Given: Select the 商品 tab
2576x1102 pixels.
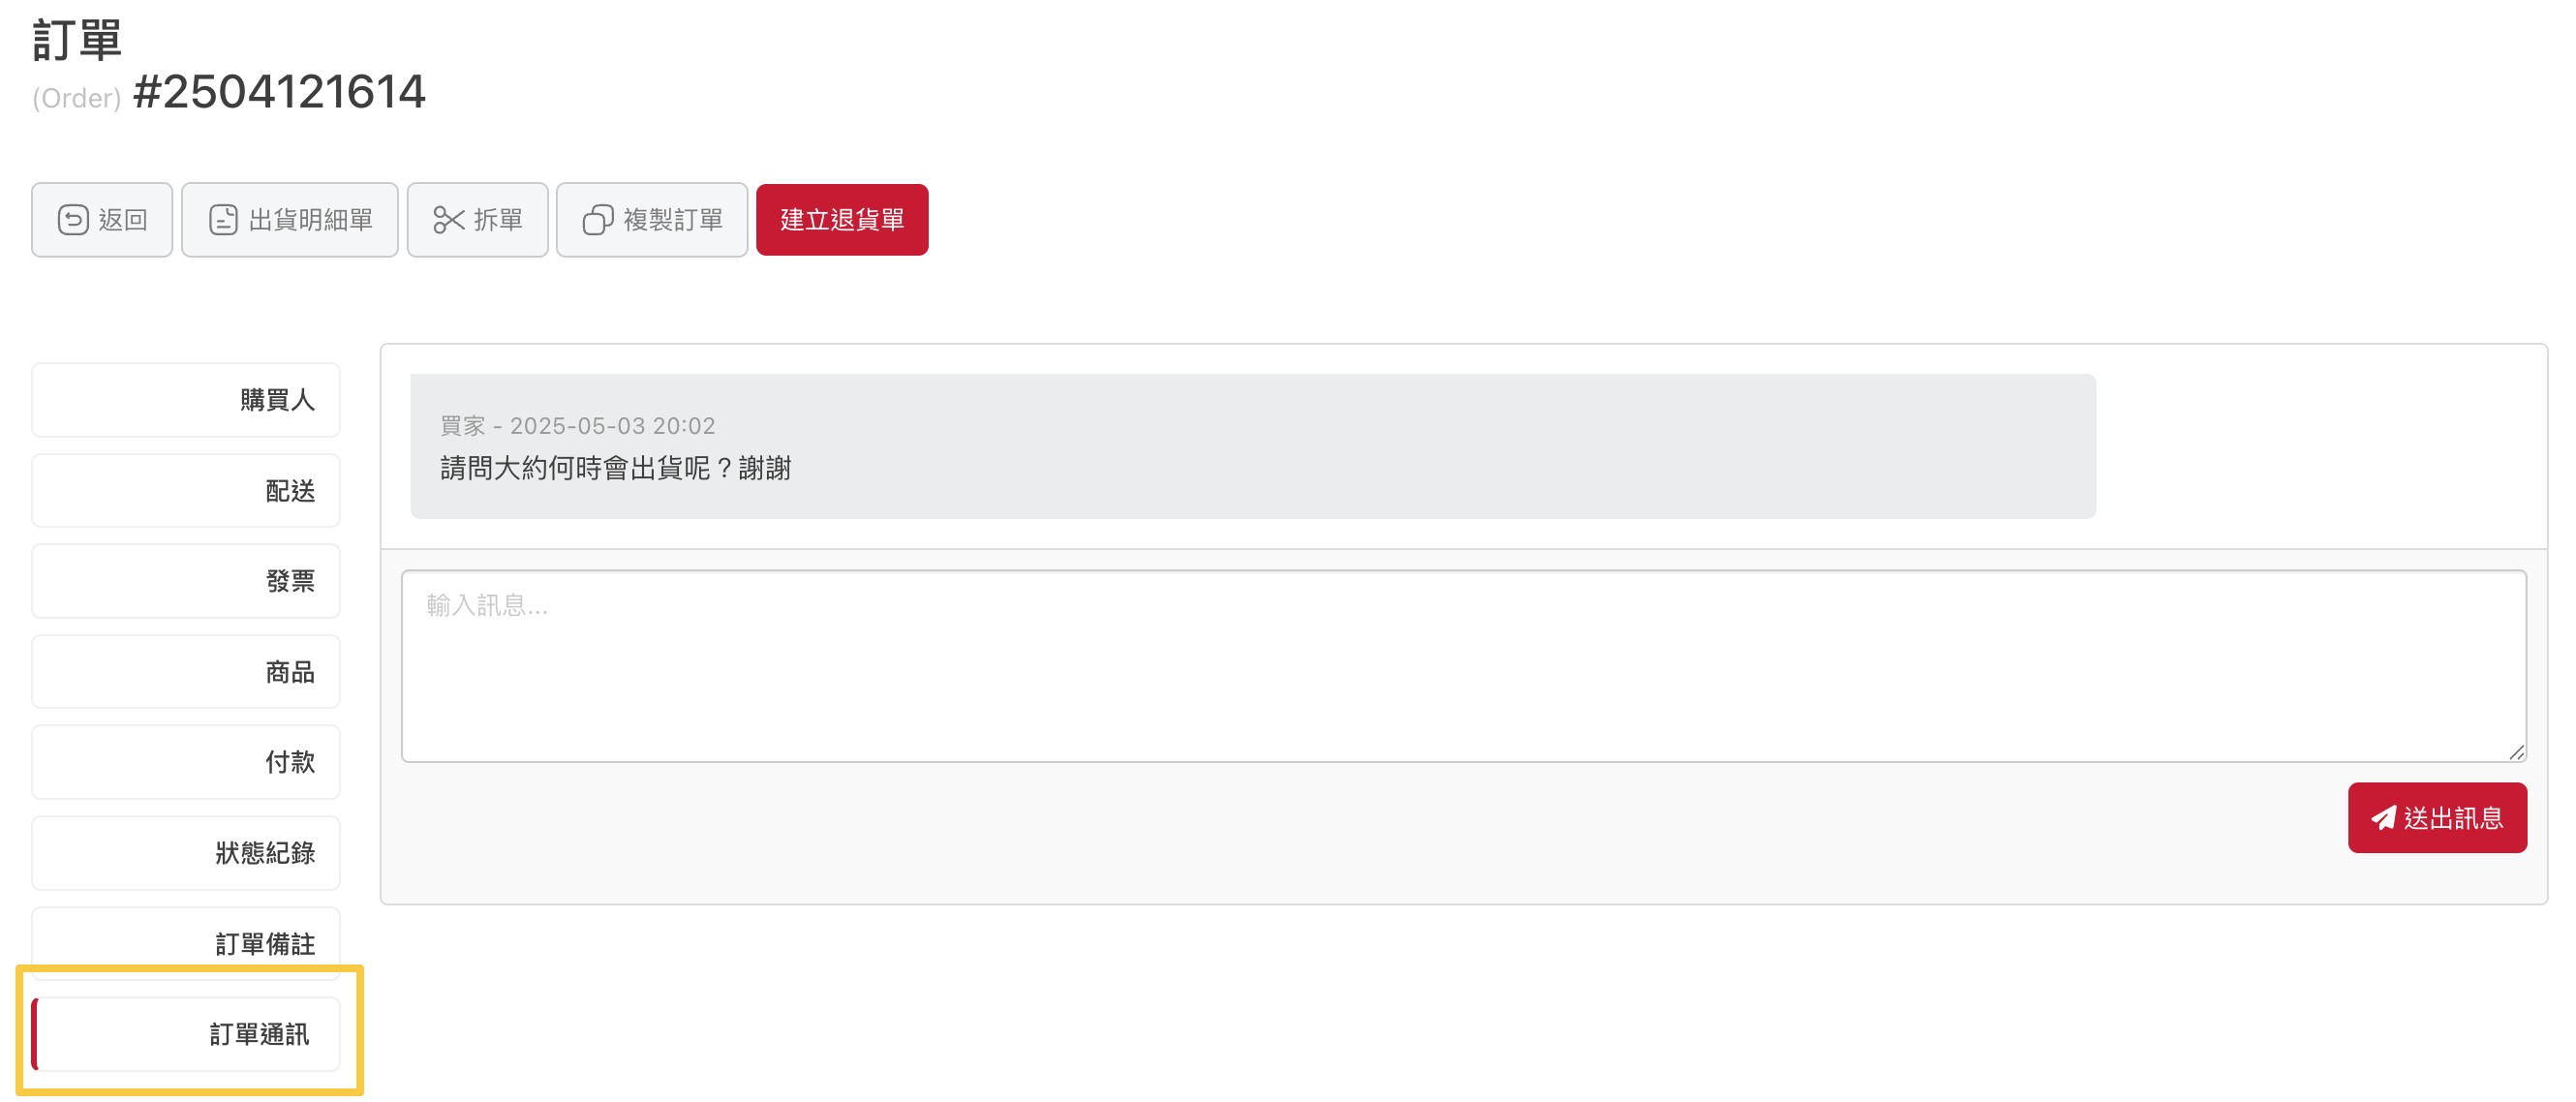Looking at the screenshot, I should 186,672.
